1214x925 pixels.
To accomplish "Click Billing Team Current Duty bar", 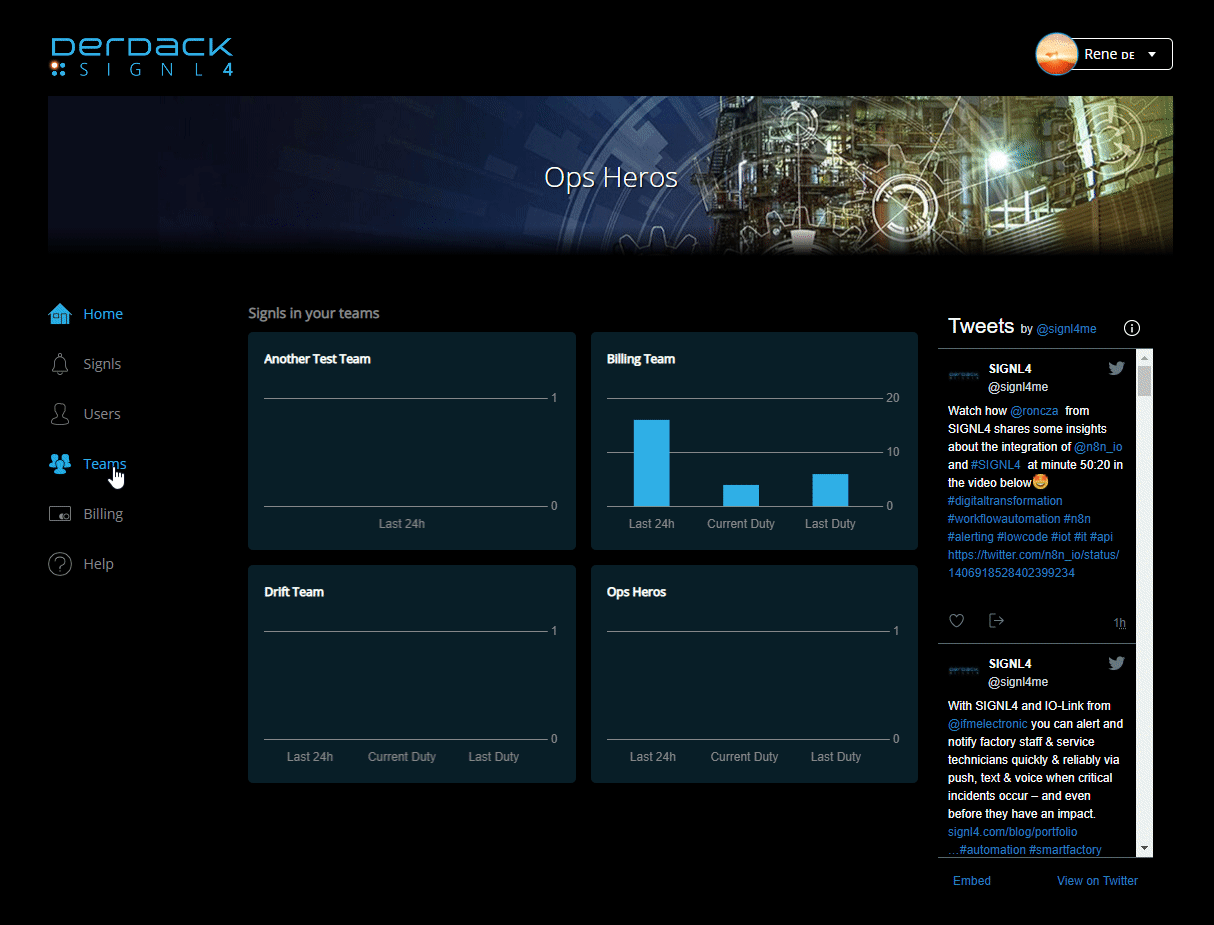I will tap(741, 496).
